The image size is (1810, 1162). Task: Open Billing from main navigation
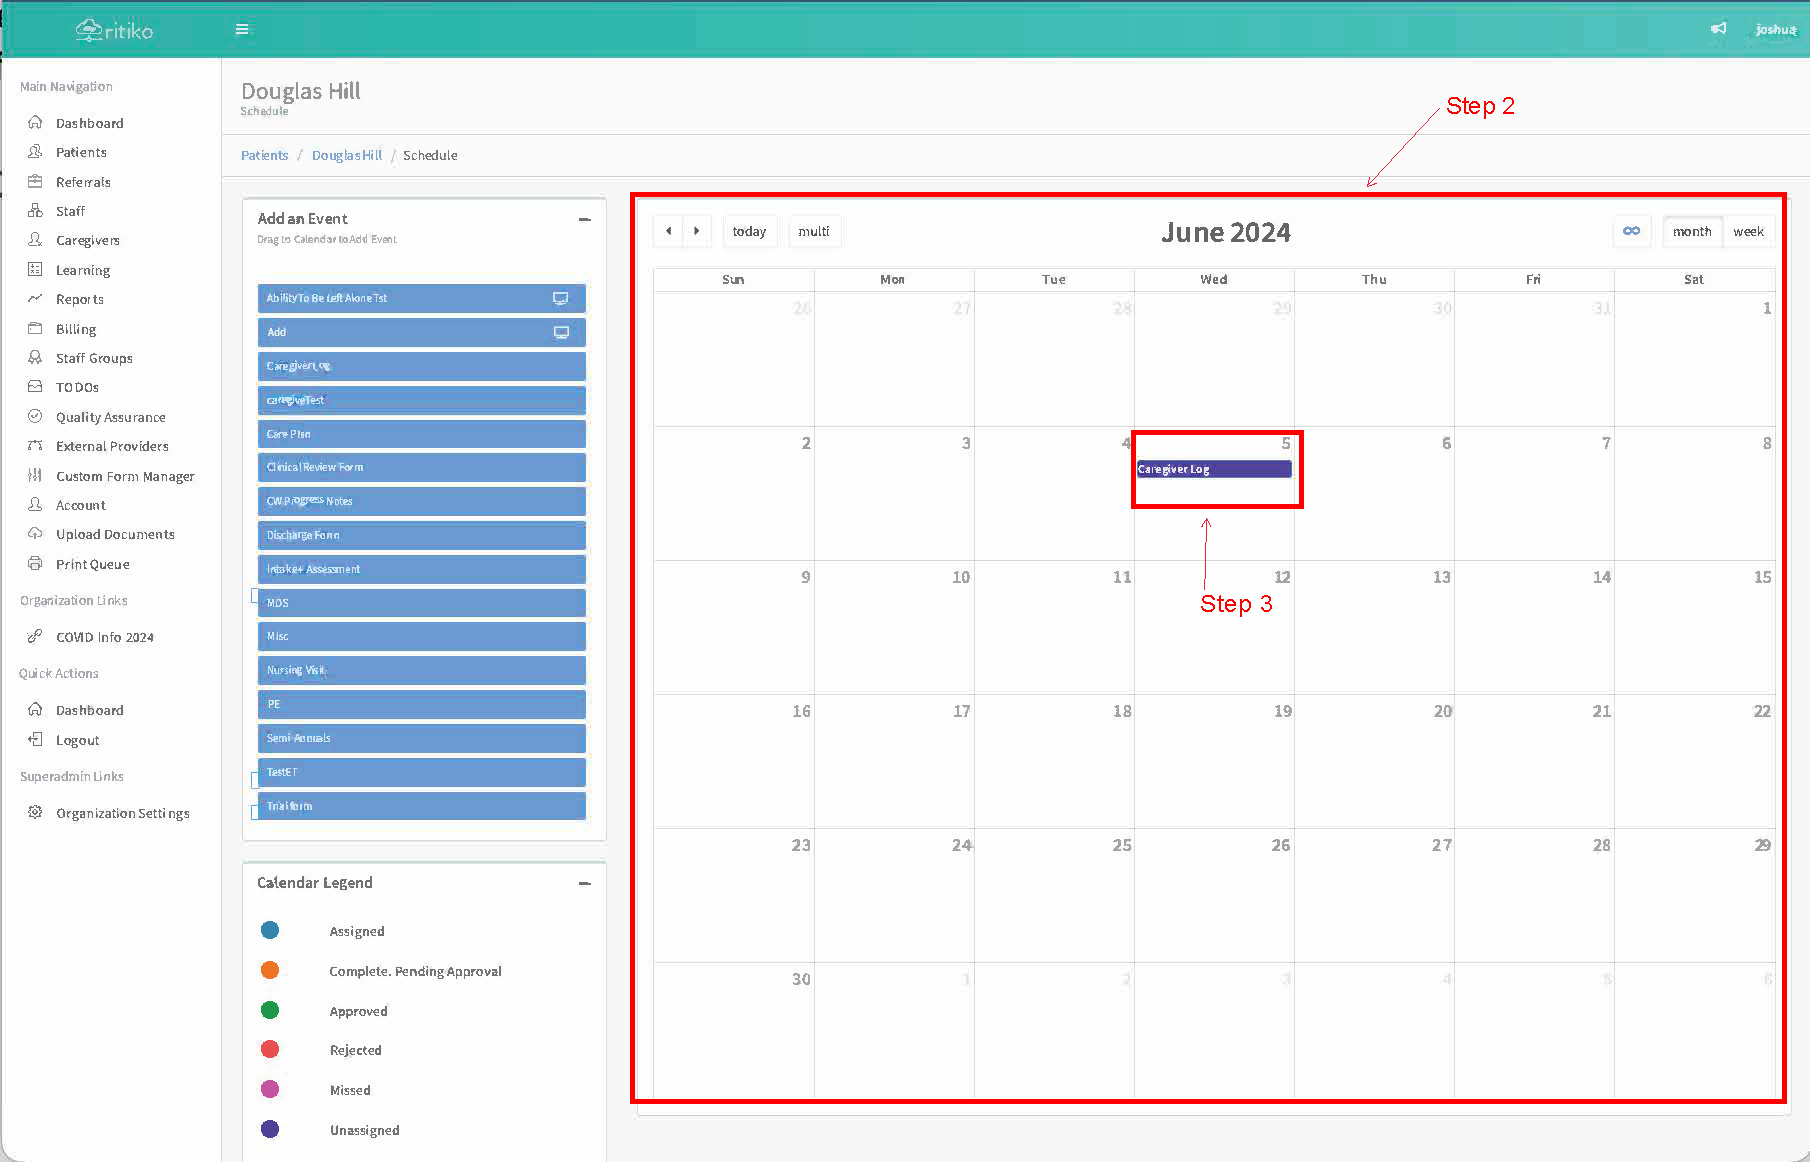(76, 329)
